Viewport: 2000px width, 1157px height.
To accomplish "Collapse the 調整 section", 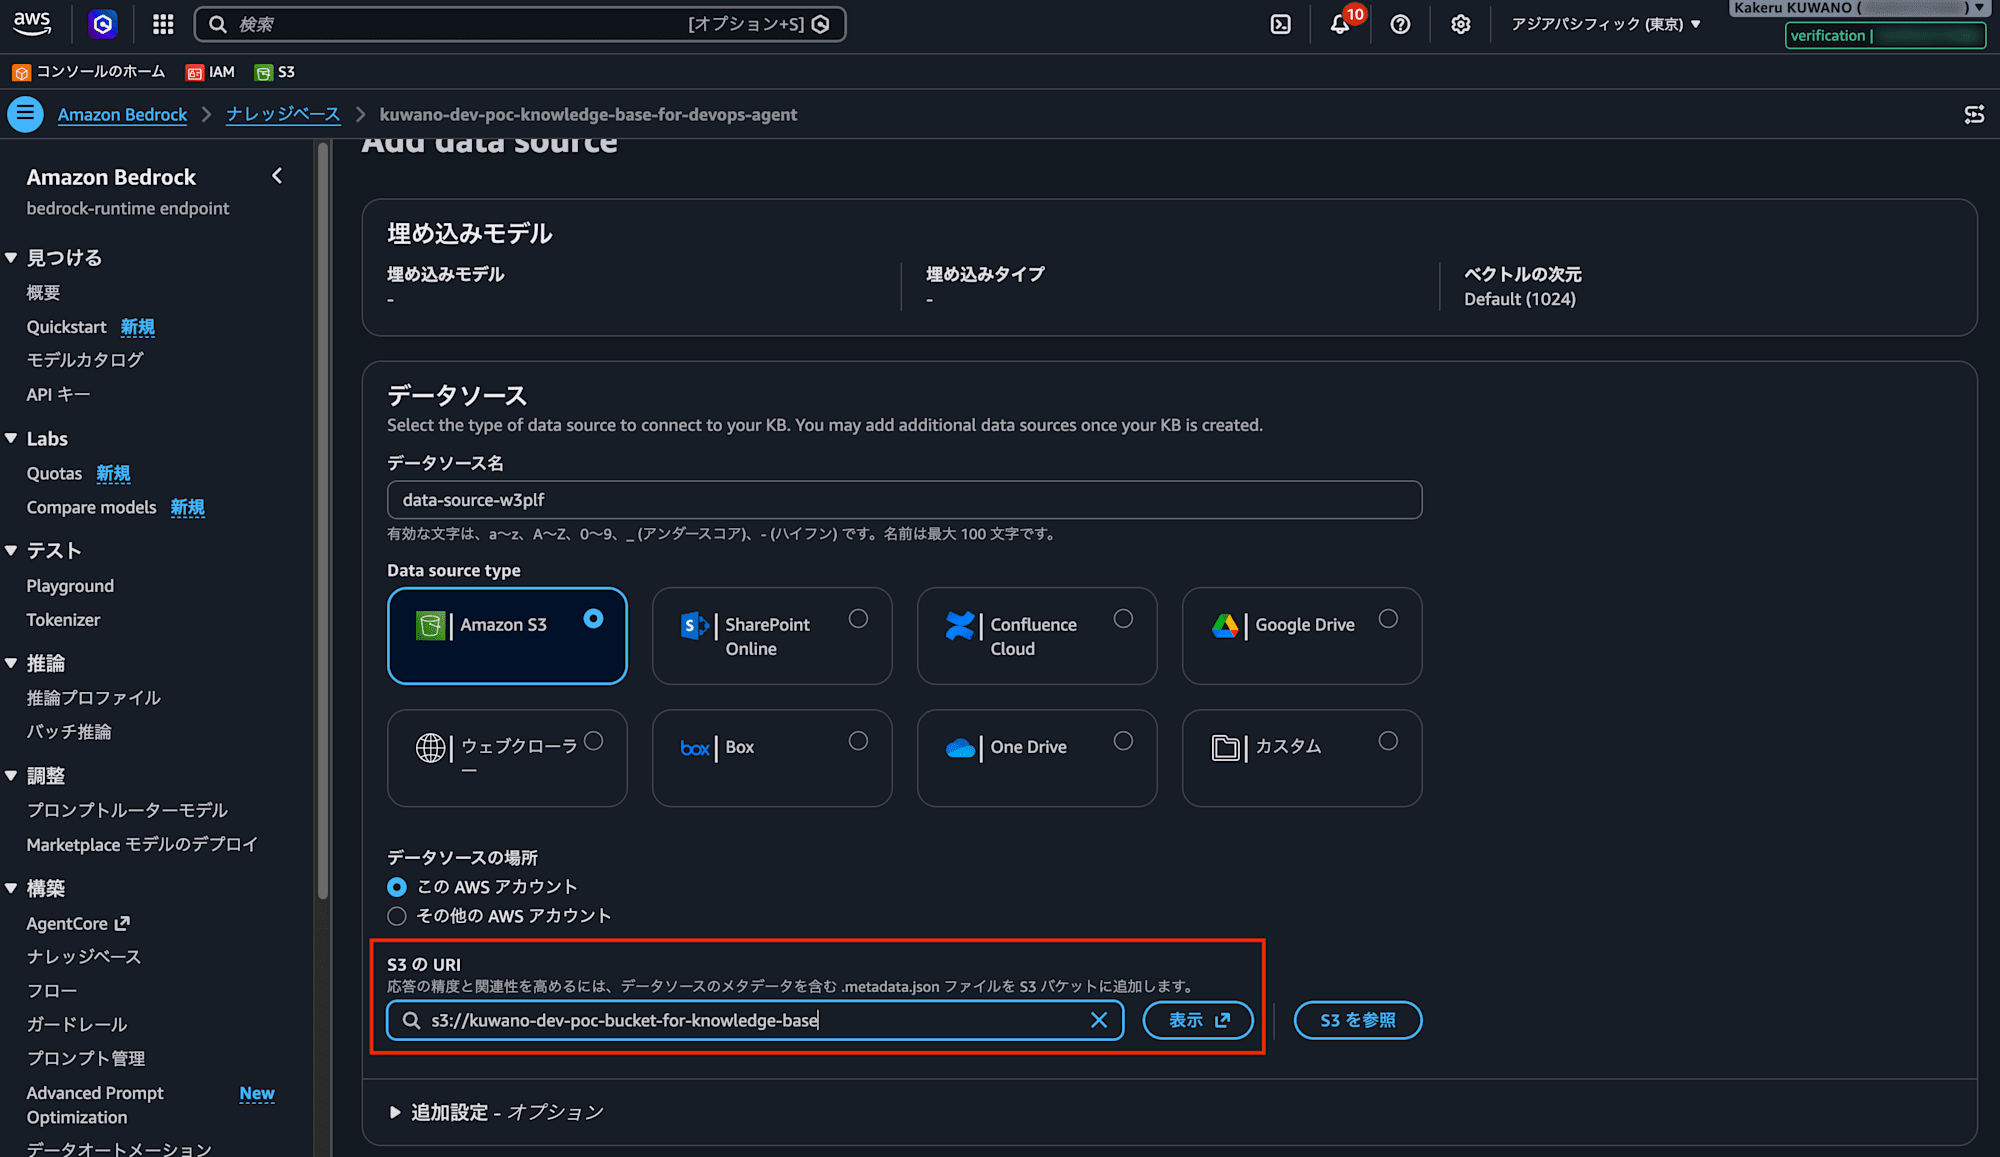I will tap(11, 775).
